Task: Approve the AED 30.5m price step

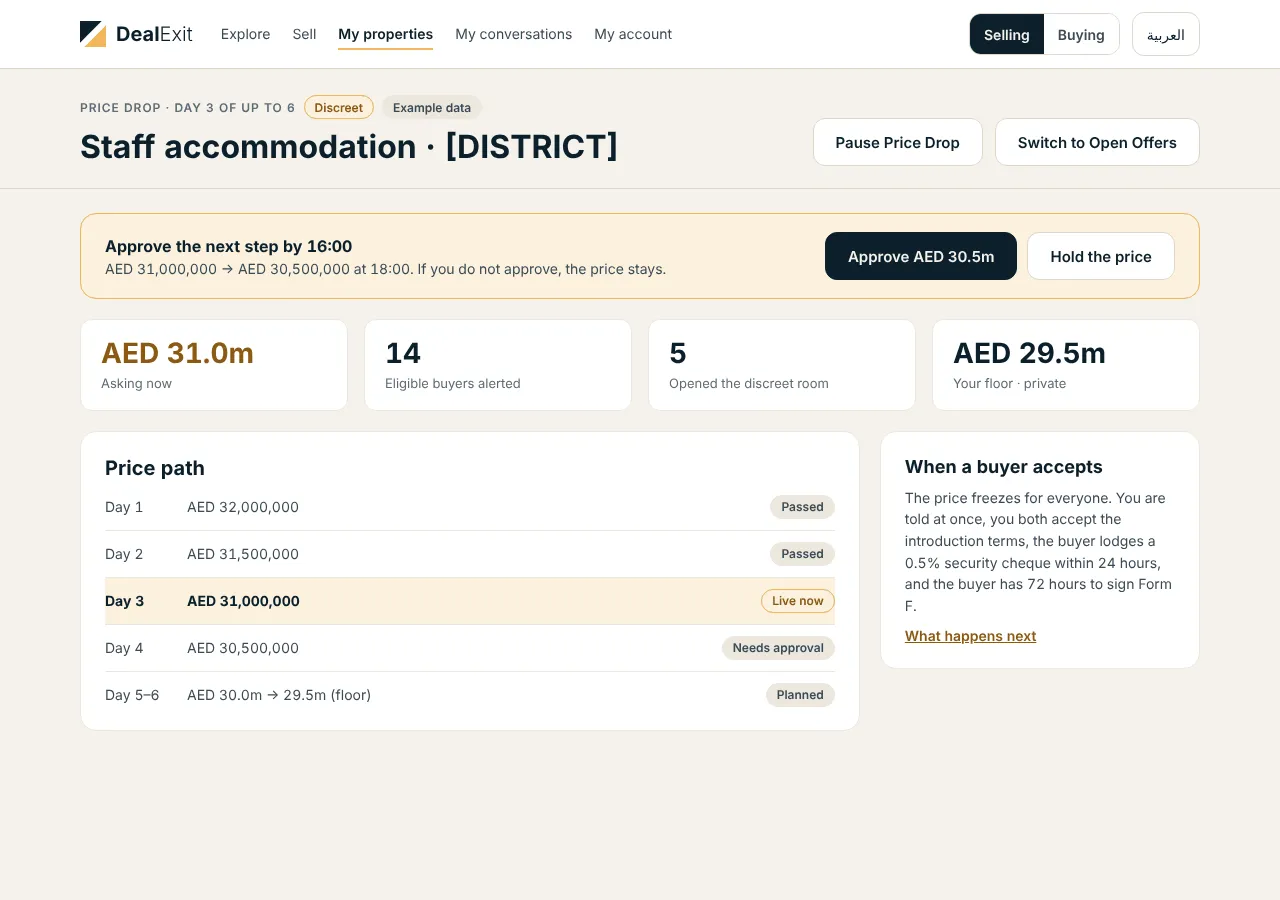Action: pos(920,256)
